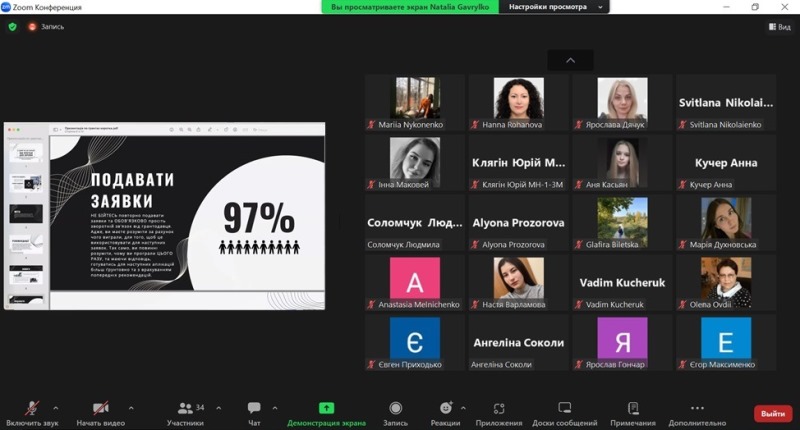The height and width of the screenshot is (430, 800).
Task: Click muted mic icon on Vadim Kucheruk
Action: (x=579, y=305)
